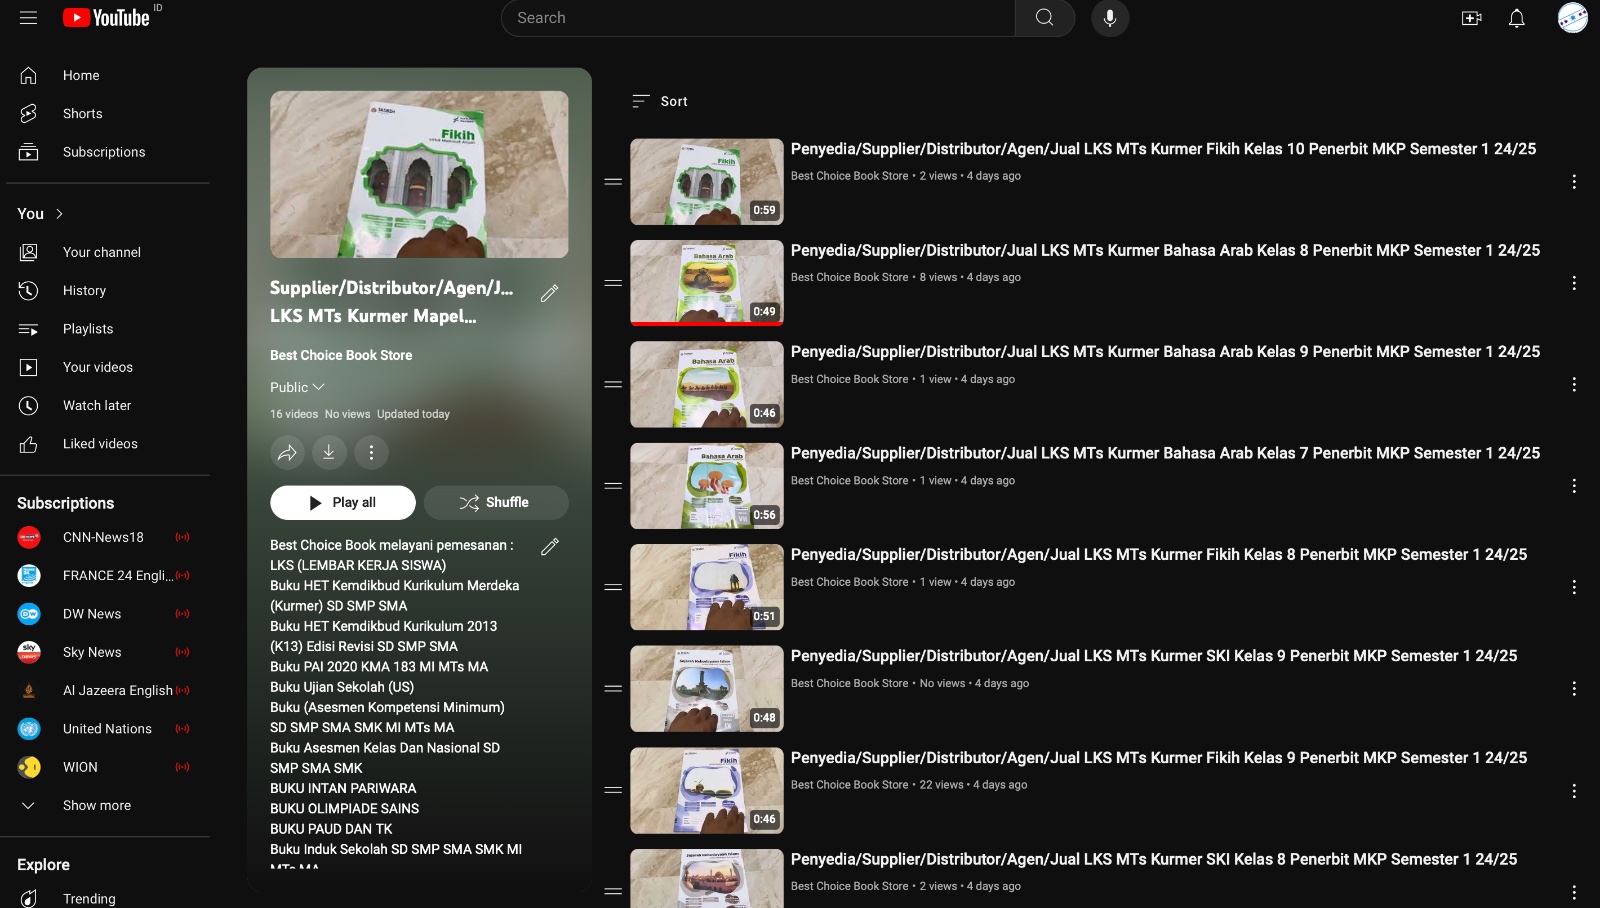Open Watch later in sidebar
The image size is (1600, 908).
pyautogui.click(x=96, y=406)
